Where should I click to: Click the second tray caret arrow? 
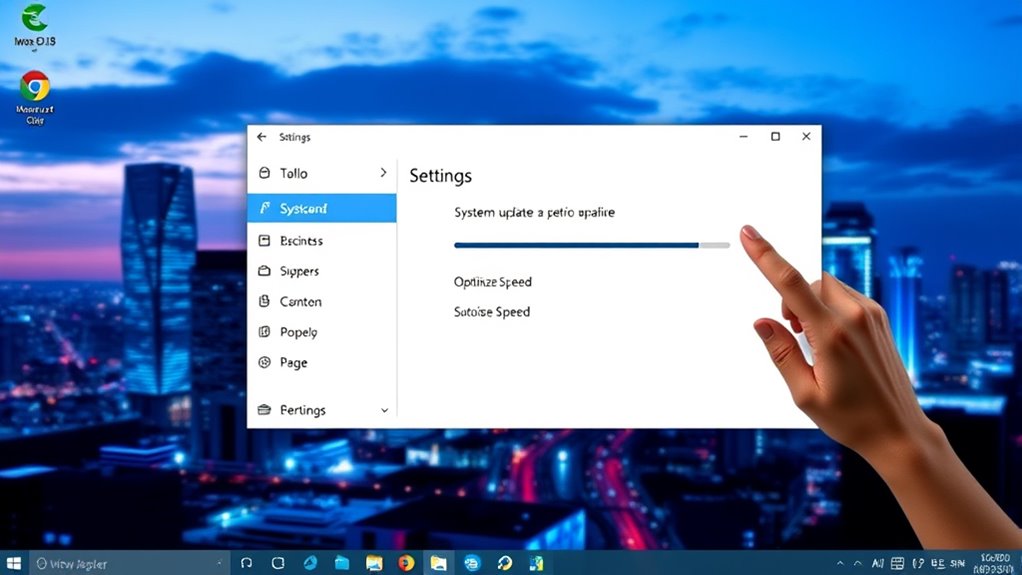[x=858, y=564]
